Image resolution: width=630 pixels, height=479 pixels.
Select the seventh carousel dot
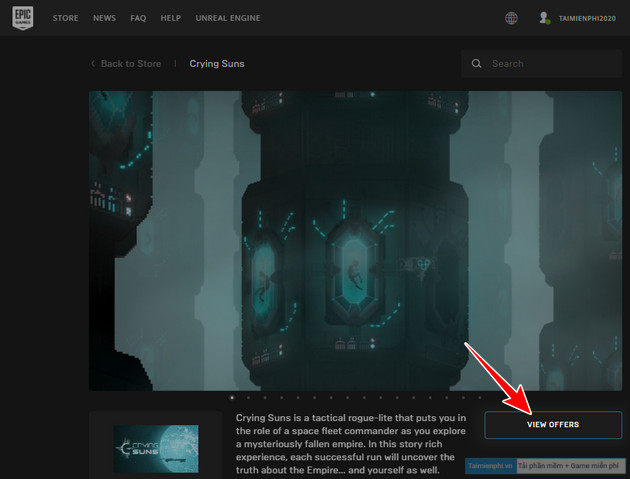pos(331,398)
